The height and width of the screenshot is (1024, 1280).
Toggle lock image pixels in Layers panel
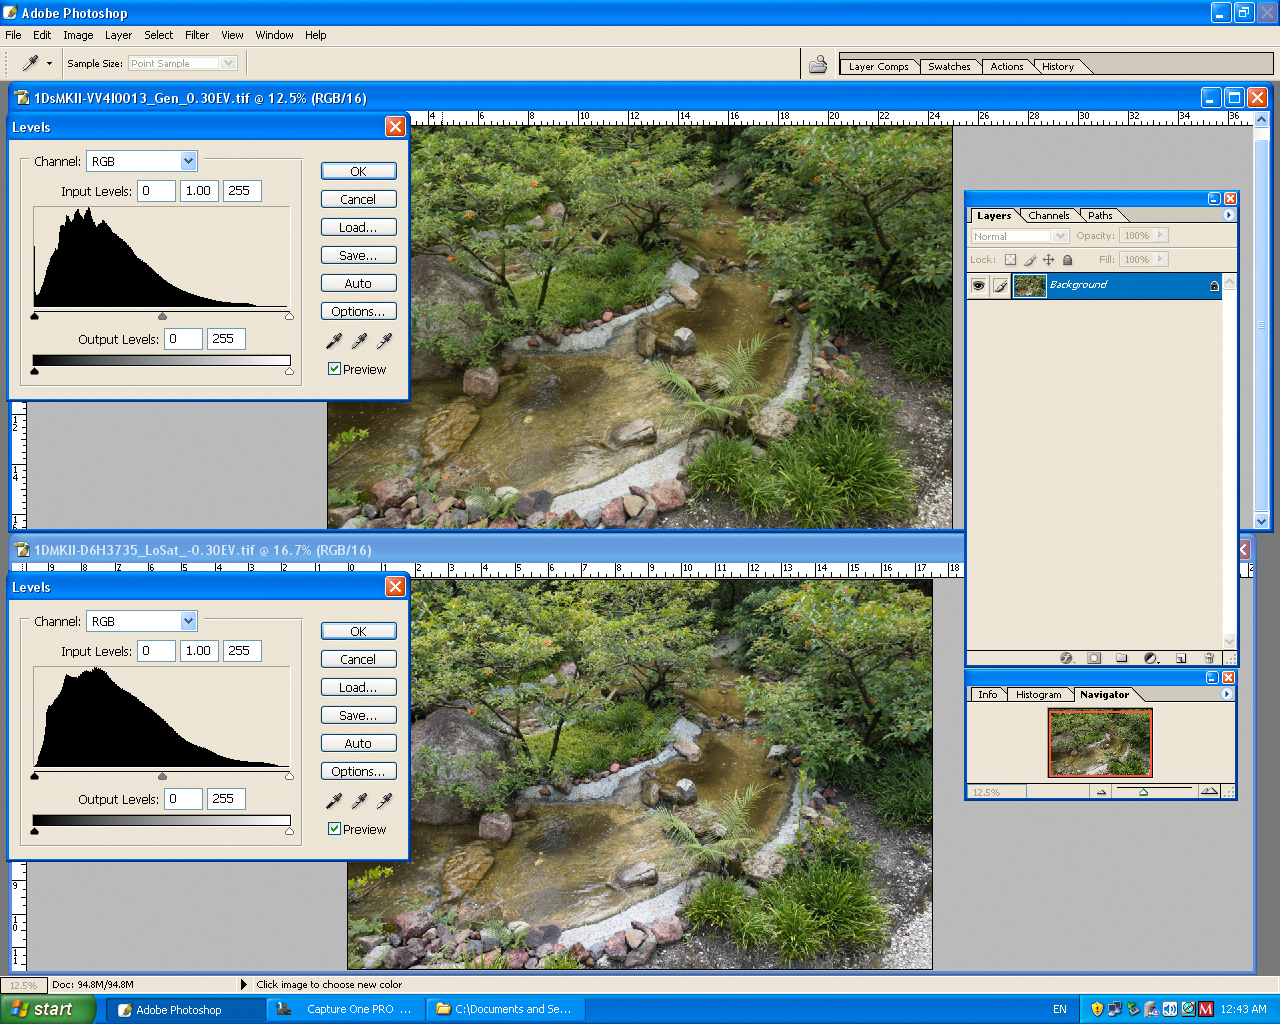pyautogui.click(x=1029, y=260)
